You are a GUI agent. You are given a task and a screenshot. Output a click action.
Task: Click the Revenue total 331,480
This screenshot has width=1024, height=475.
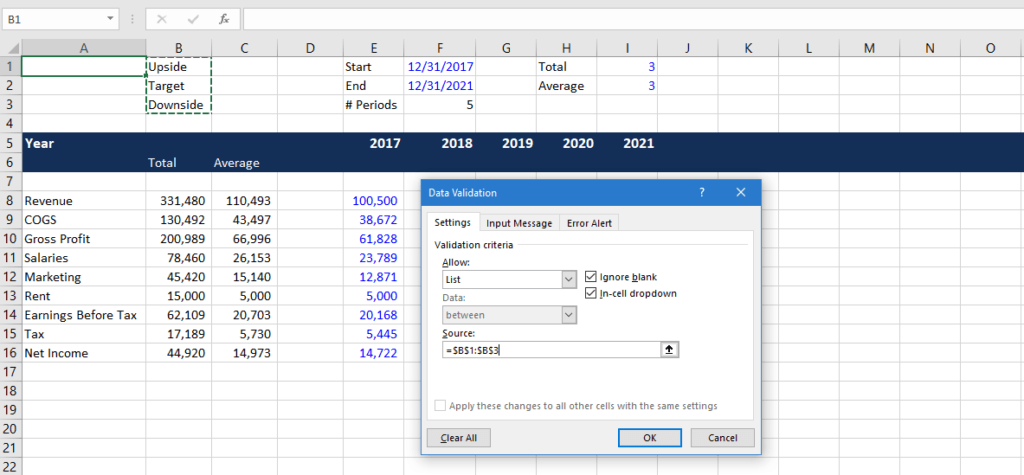tap(178, 201)
